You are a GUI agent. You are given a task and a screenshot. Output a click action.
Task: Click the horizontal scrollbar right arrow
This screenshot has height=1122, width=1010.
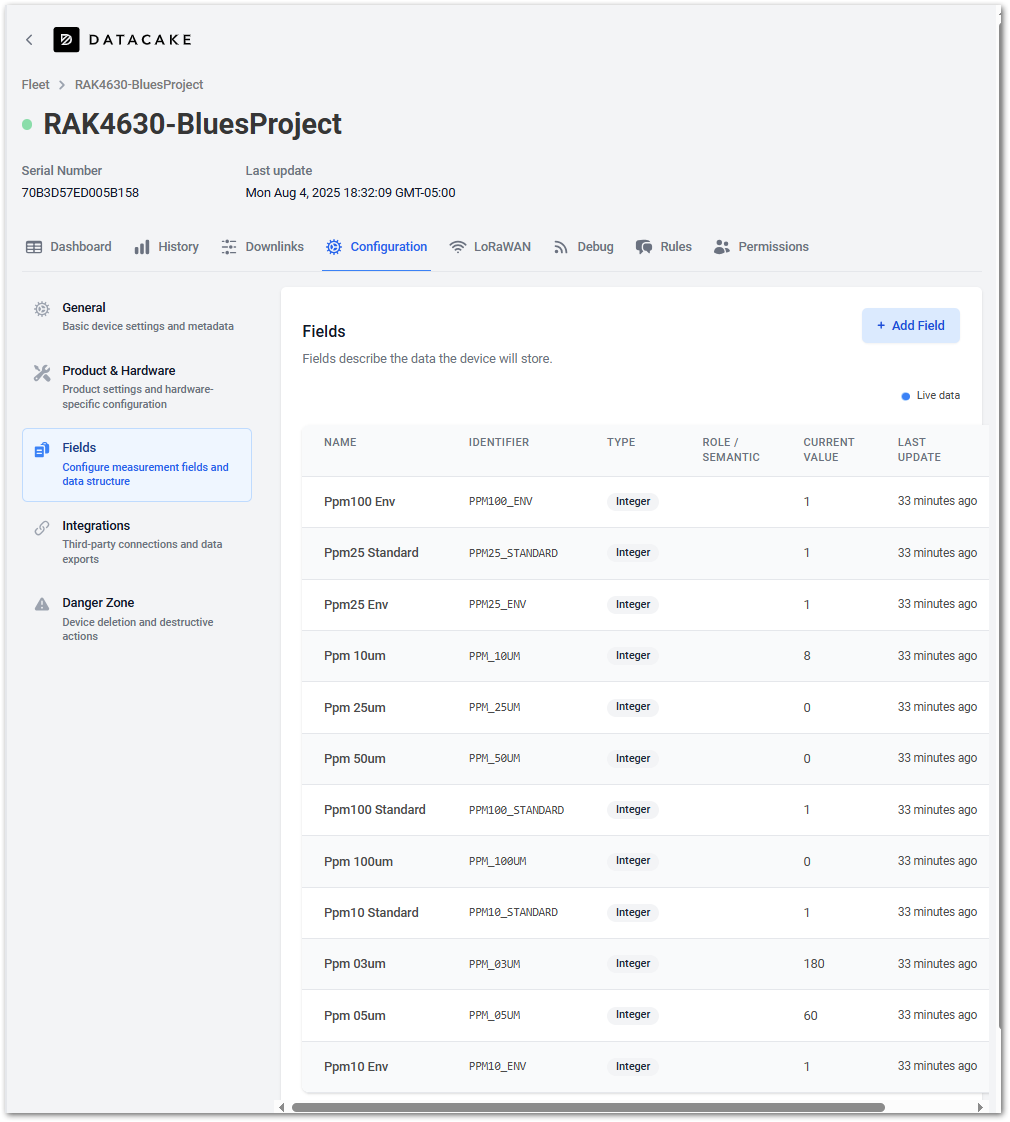click(980, 1107)
